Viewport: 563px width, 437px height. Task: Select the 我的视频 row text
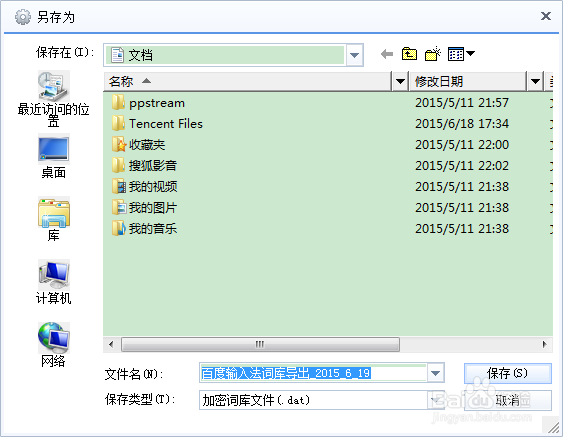[x=153, y=187]
